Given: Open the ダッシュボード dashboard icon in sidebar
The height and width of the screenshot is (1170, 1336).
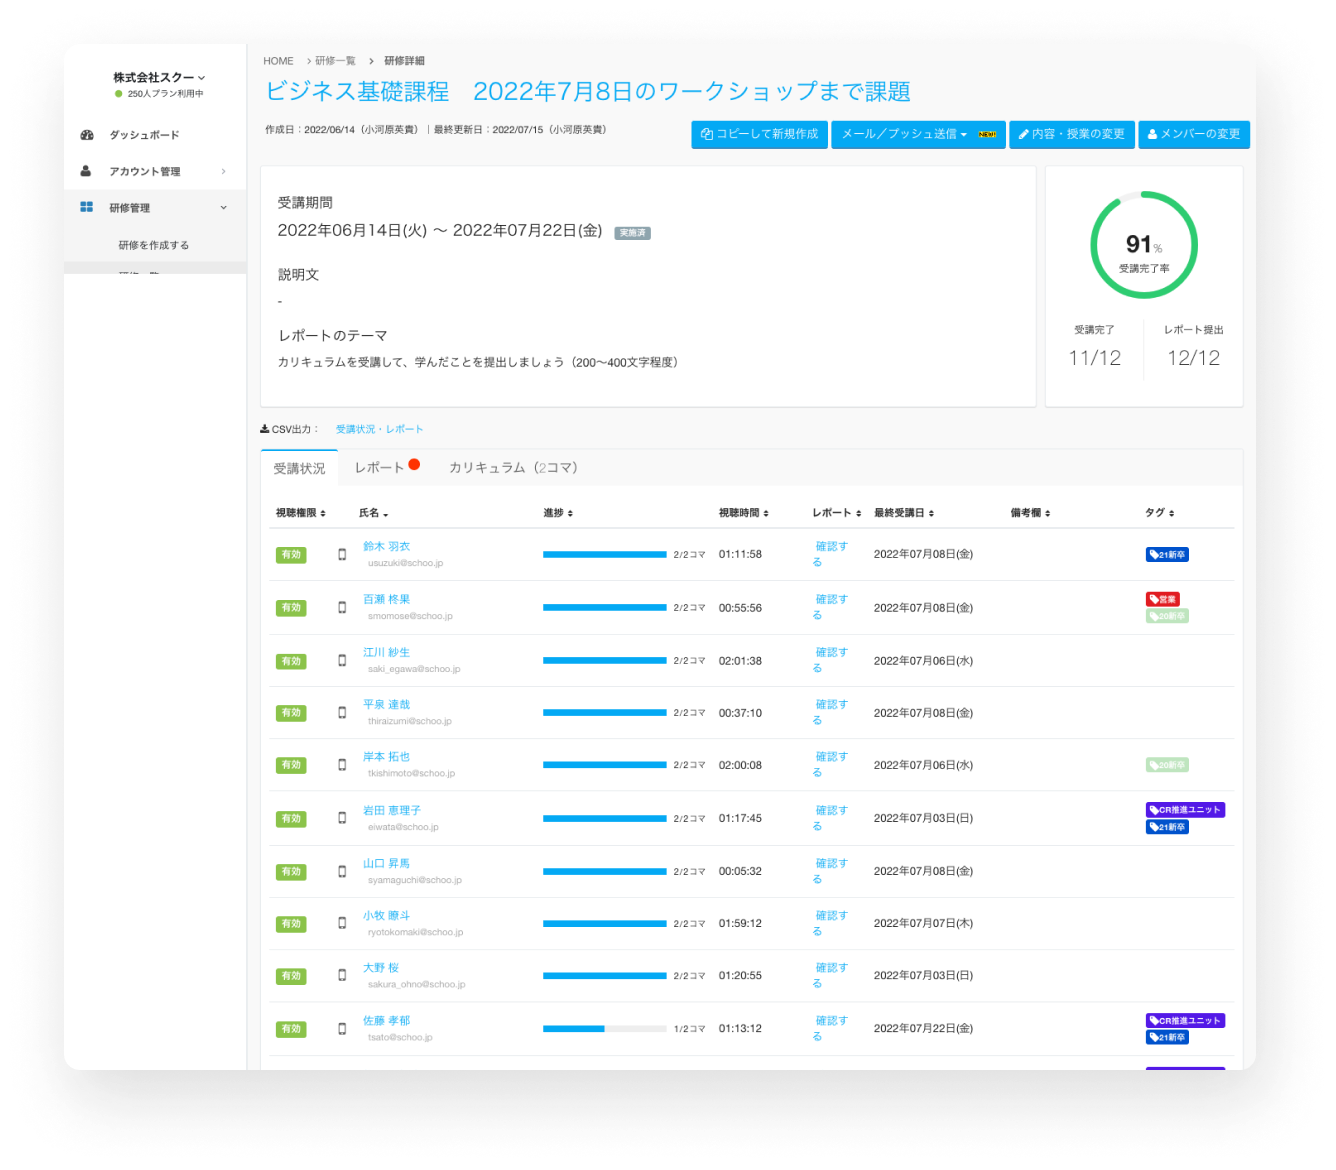Looking at the screenshot, I should [x=87, y=135].
